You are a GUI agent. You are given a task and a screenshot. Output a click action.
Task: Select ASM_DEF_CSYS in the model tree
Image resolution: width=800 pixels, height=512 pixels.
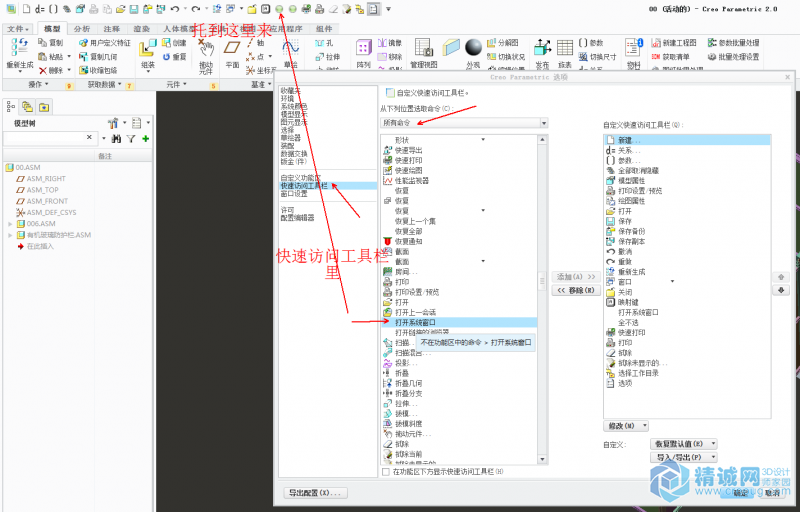[x=52, y=213]
